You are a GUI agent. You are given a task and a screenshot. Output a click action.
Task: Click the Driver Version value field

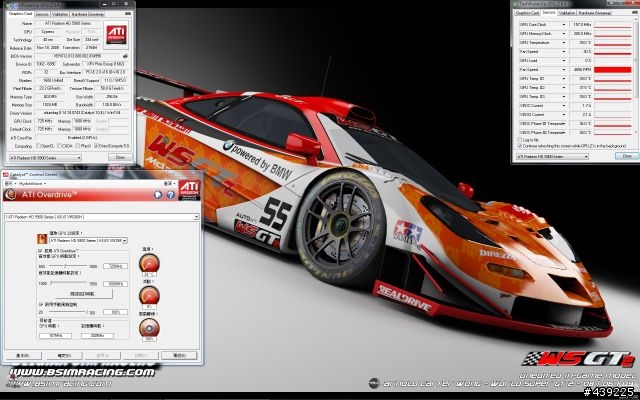(82, 113)
